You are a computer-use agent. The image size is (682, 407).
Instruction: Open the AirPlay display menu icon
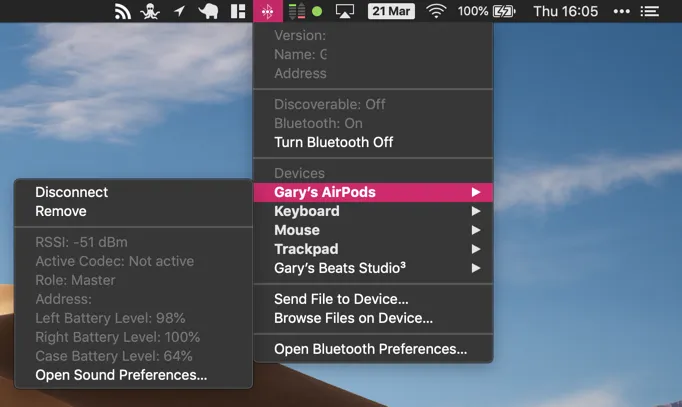click(x=344, y=12)
